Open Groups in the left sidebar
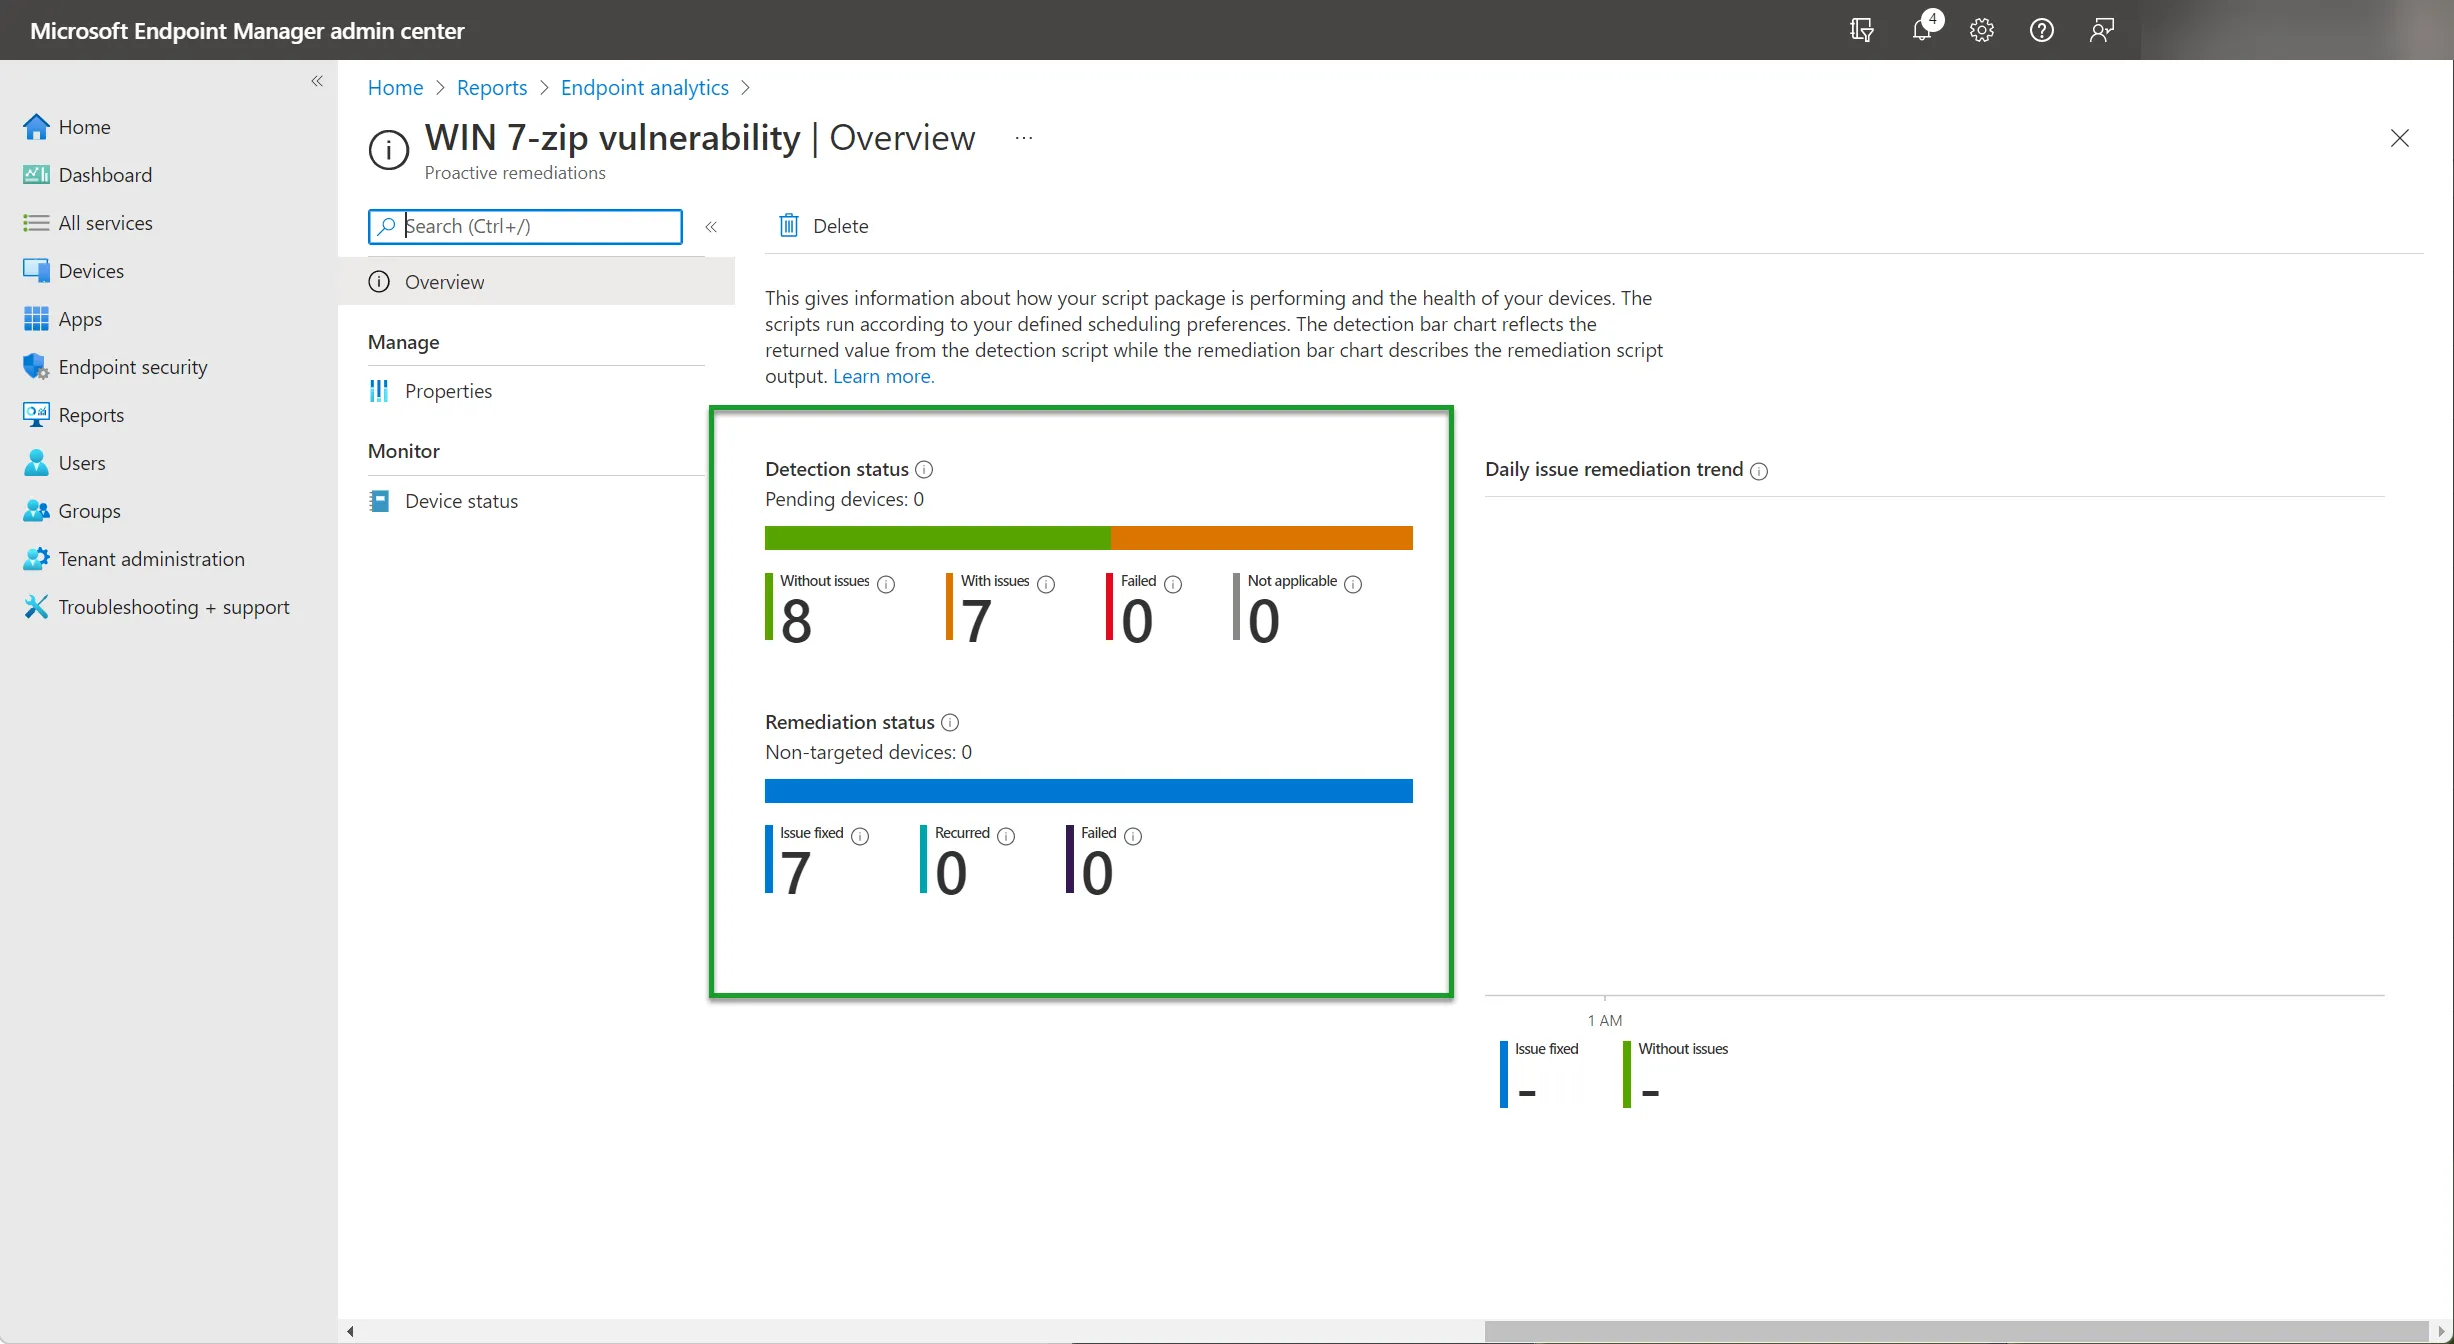 coord(71,511)
